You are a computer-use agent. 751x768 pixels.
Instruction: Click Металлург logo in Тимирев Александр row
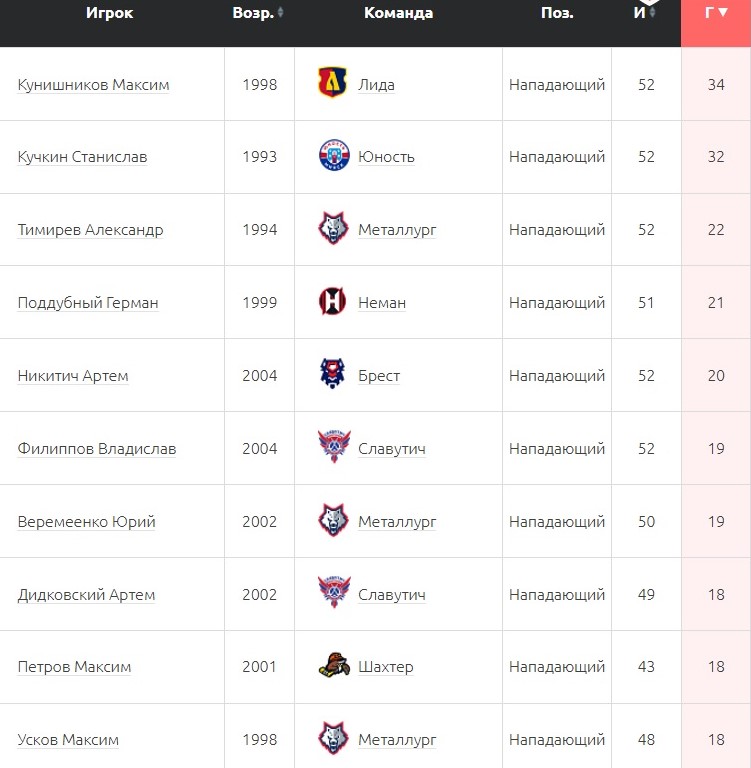(x=333, y=230)
